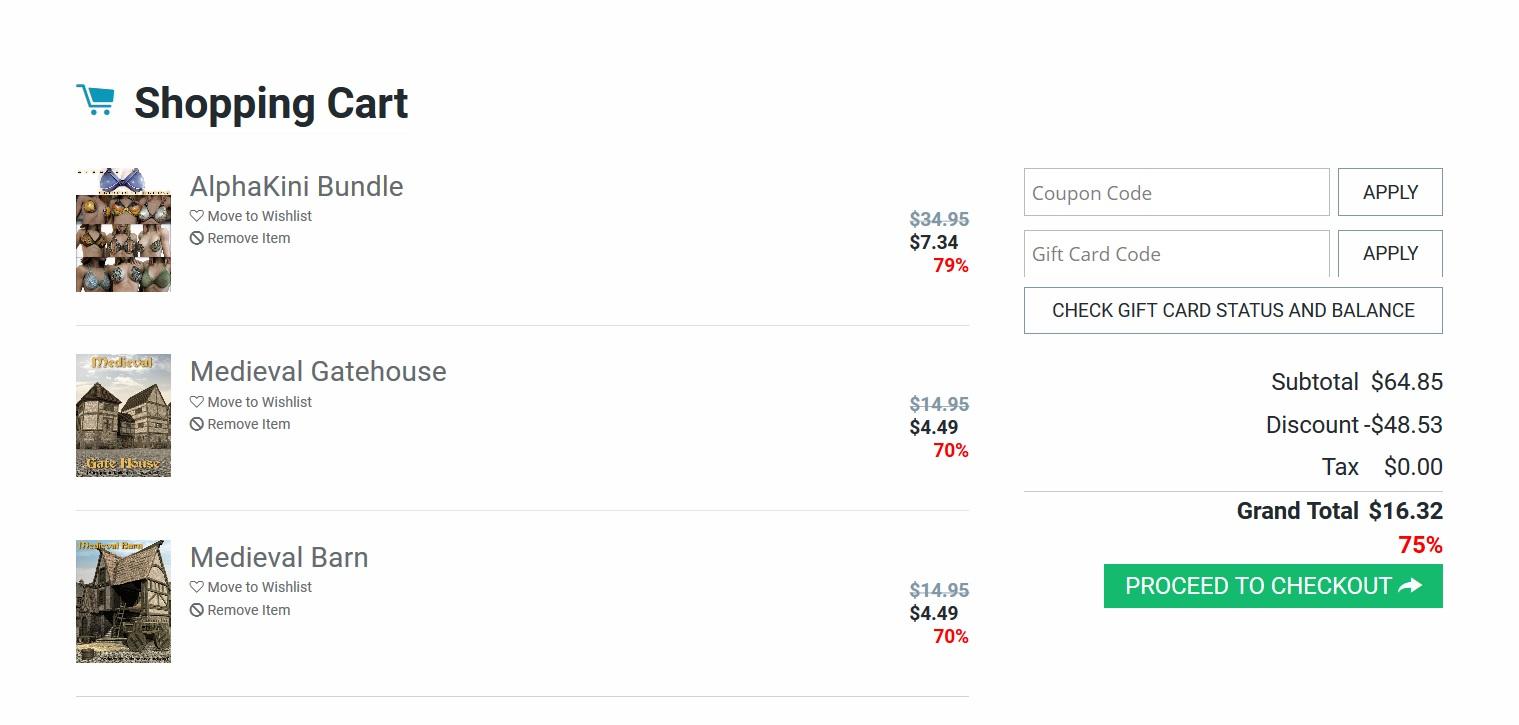The image size is (1519, 725).
Task: Click arrow icon on Proceed to Checkout
Action: [1410, 586]
